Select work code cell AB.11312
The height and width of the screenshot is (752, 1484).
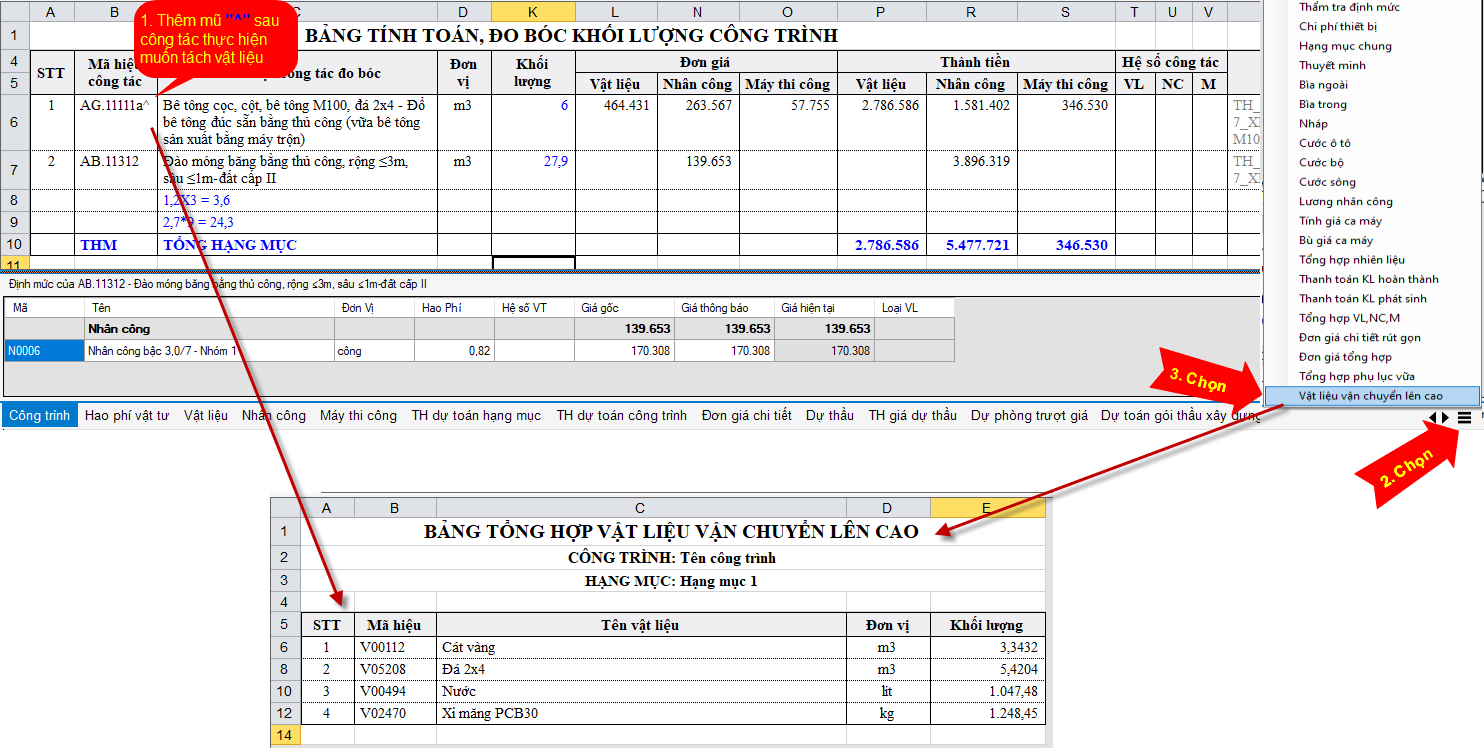click(x=110, y=161)
